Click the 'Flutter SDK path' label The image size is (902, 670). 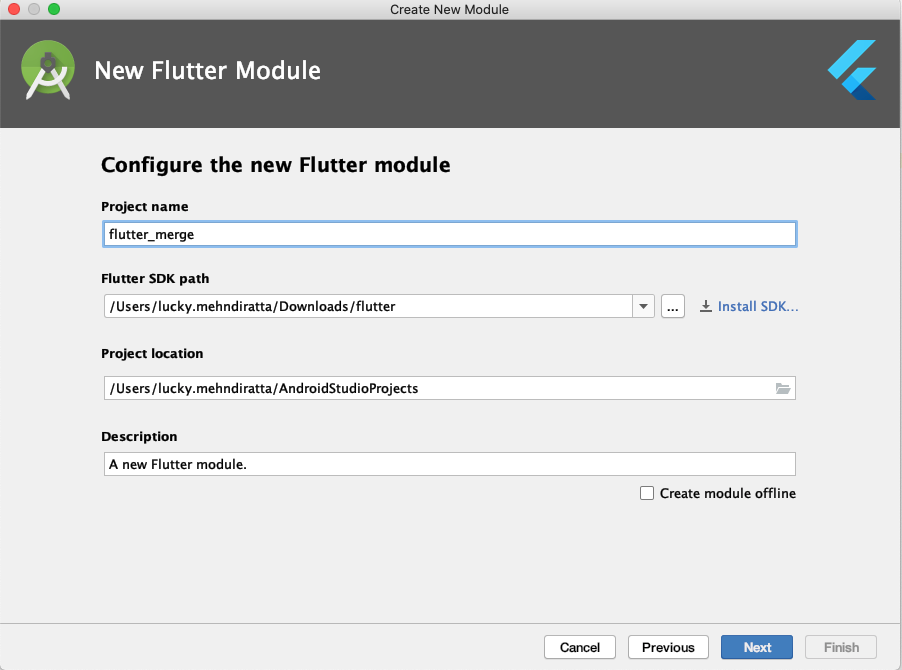coord(155,278)
